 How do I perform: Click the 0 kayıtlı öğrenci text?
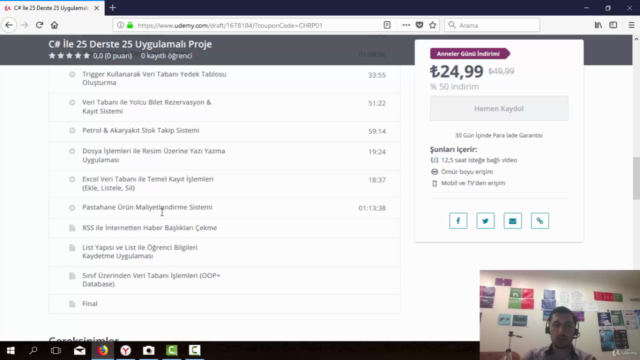click(x=166, y=56)
